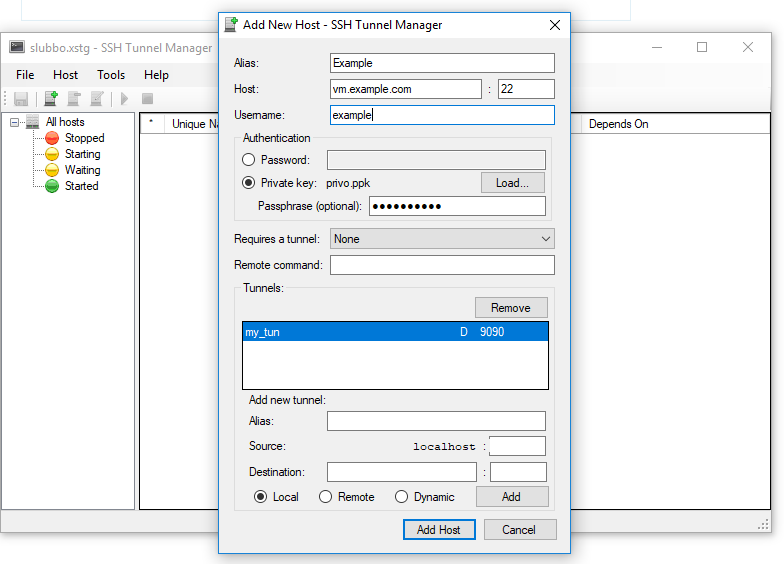Click the Save toolbar icon in main window
The image size is (784, 564).
click(x=20, y=98)
